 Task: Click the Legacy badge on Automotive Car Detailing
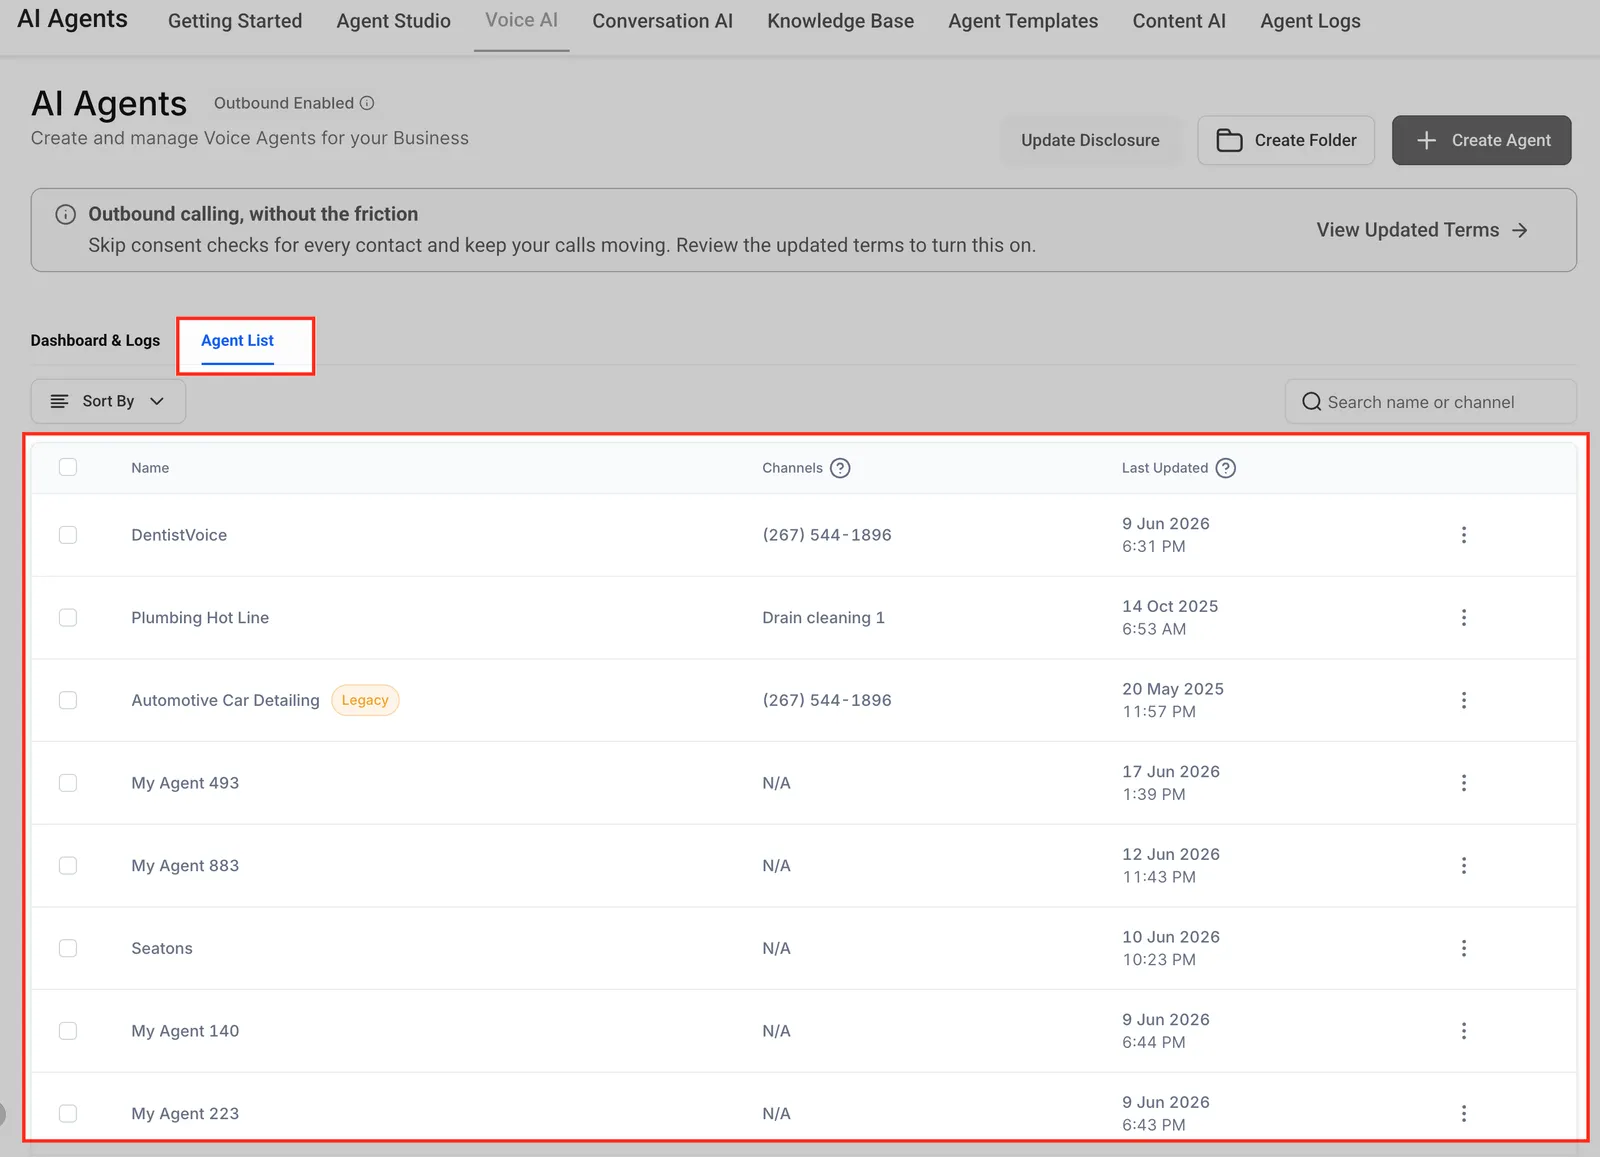pos(365,700)
